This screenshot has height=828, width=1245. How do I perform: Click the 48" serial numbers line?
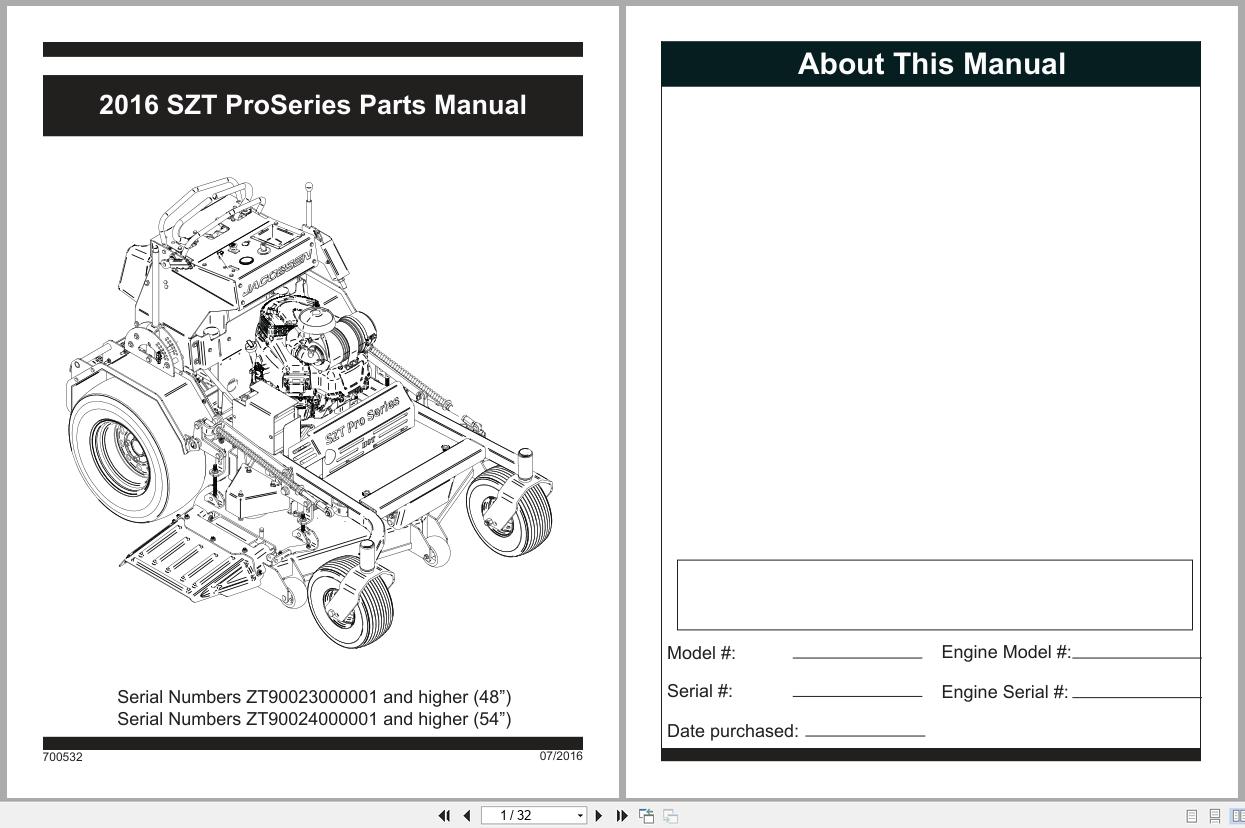pyautogui.click(x=314, y=696)
